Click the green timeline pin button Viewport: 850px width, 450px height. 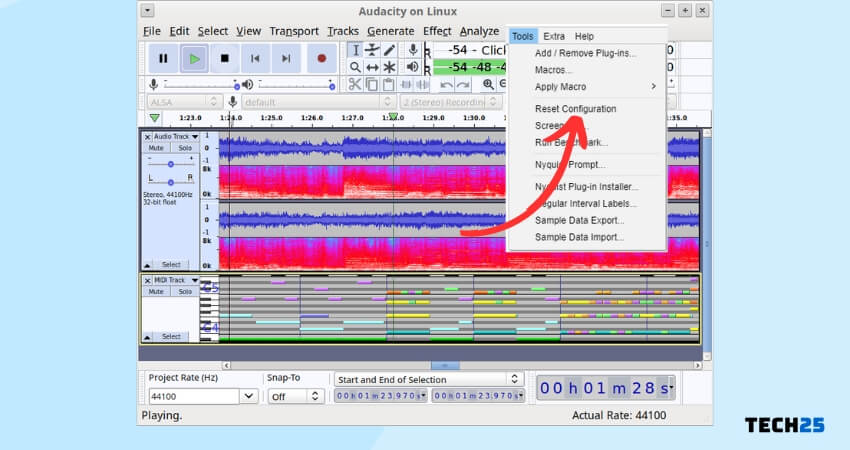(154, 118)
